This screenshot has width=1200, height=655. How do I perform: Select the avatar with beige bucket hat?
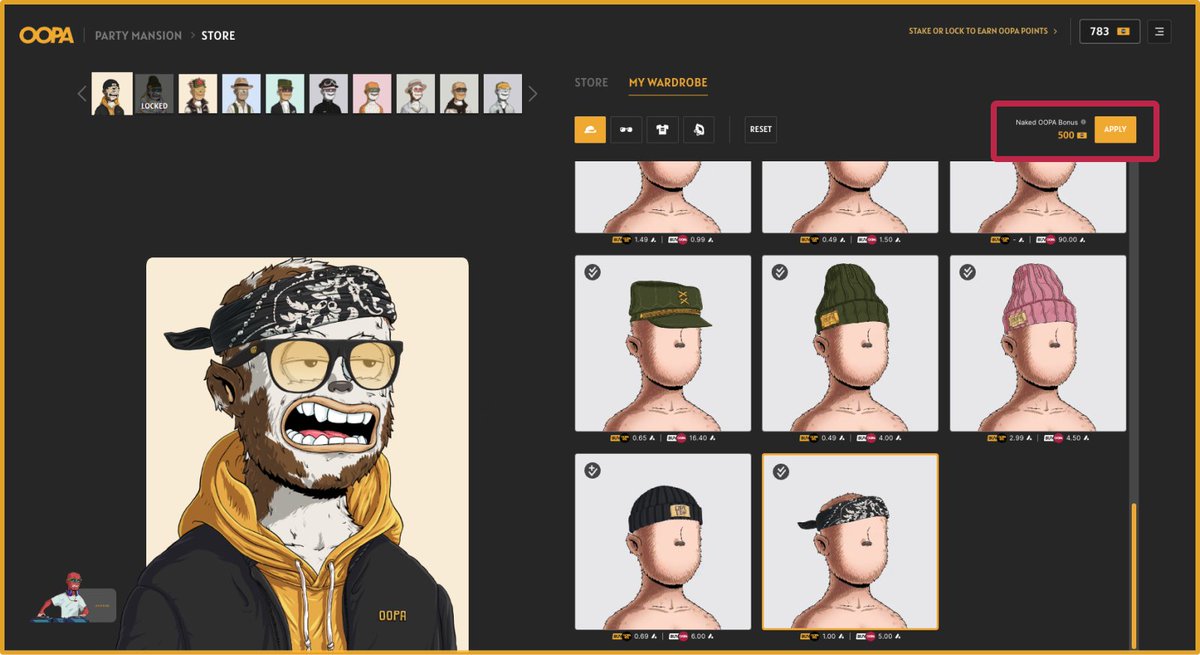click(x=416, y=94)
